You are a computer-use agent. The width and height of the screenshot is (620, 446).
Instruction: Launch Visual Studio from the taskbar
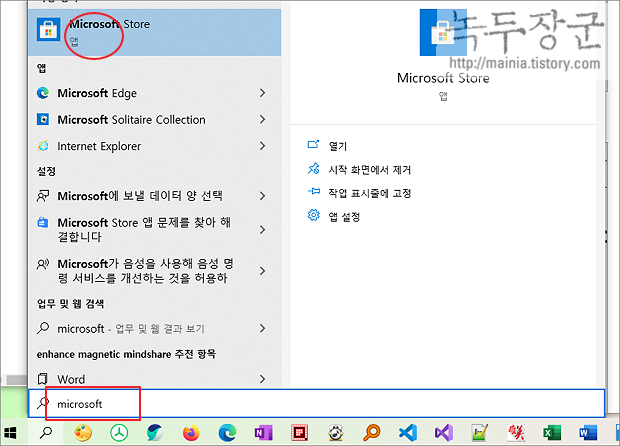coord(444,433)
